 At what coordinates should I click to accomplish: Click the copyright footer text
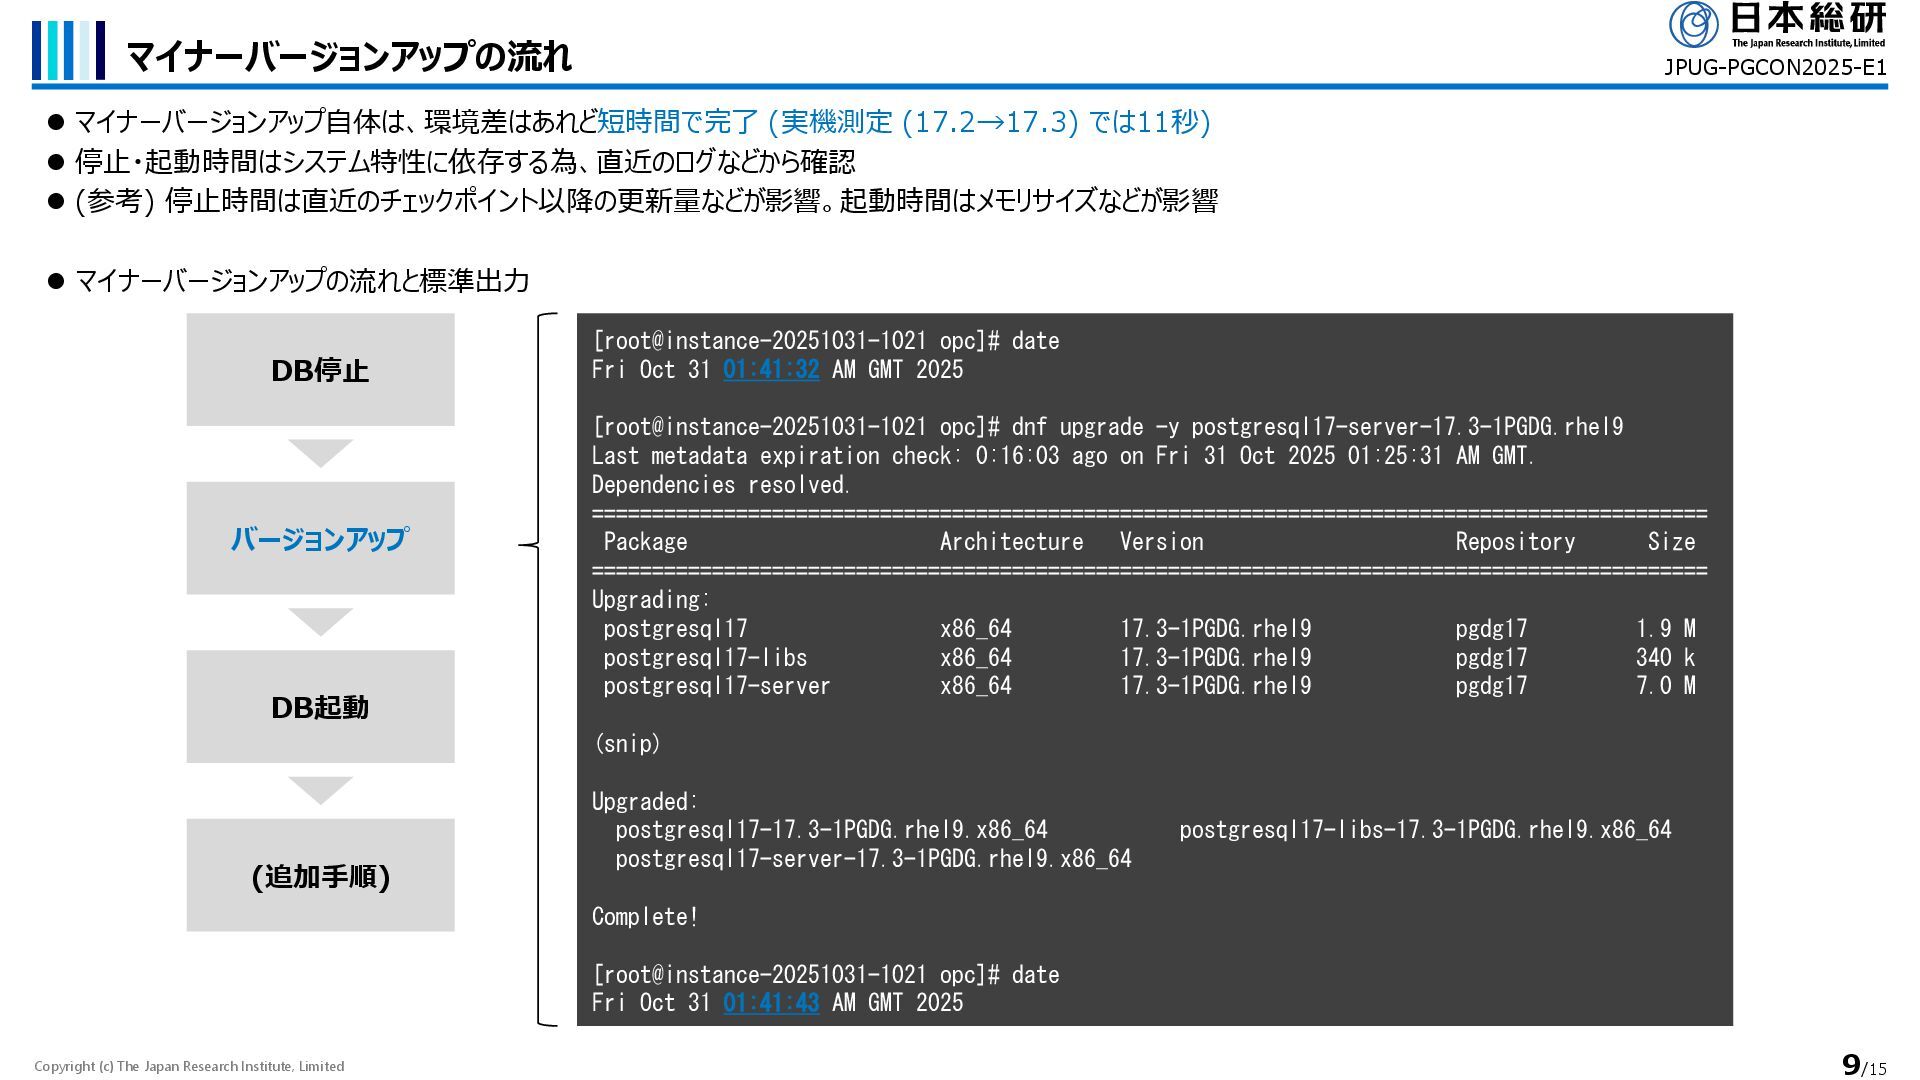189,1066
